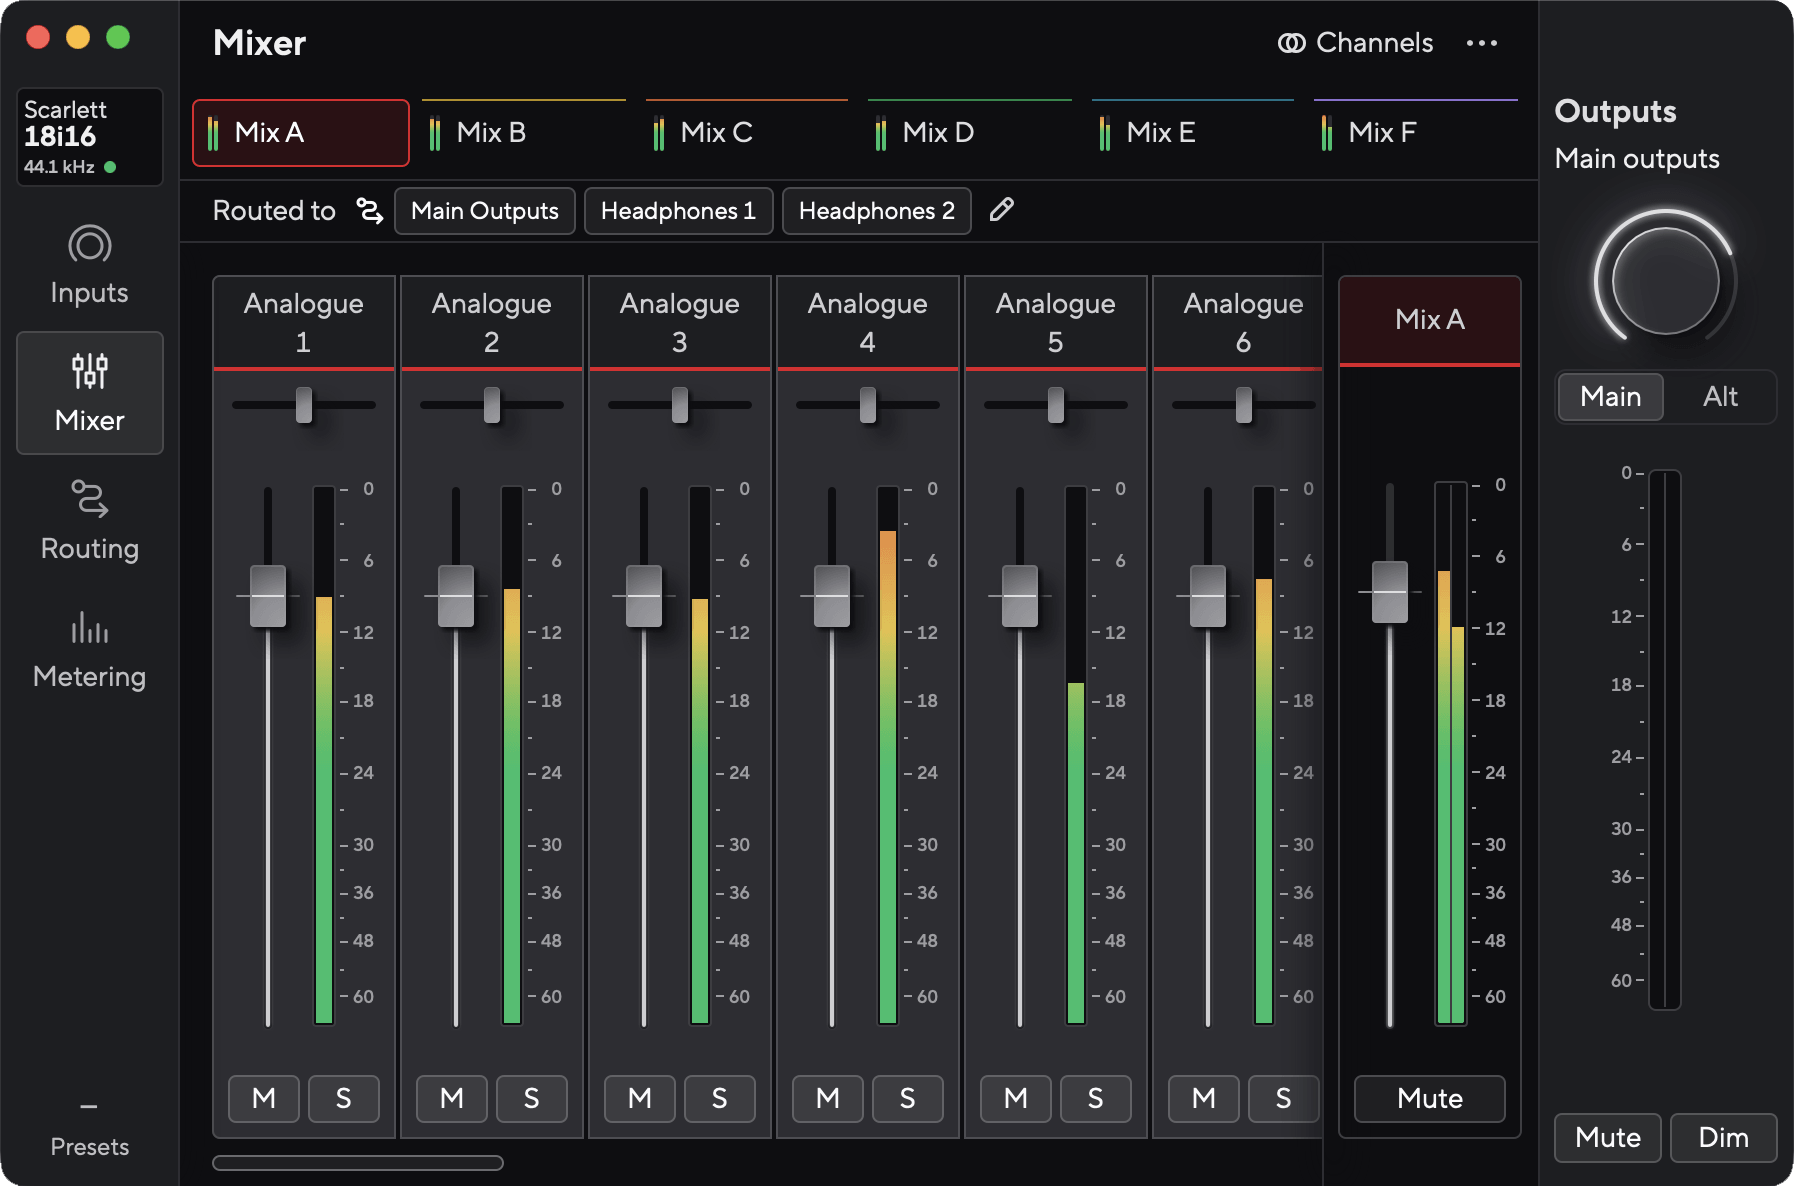Viewport: 1794px width, 1186px height.
Task: Solo the Analogue 3 channel
Action: click(x=719, y=1099)
